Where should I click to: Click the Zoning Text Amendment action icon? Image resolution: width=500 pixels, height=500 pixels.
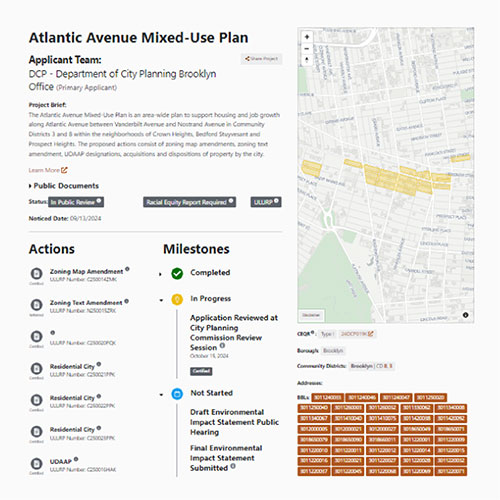click(37, 305)
